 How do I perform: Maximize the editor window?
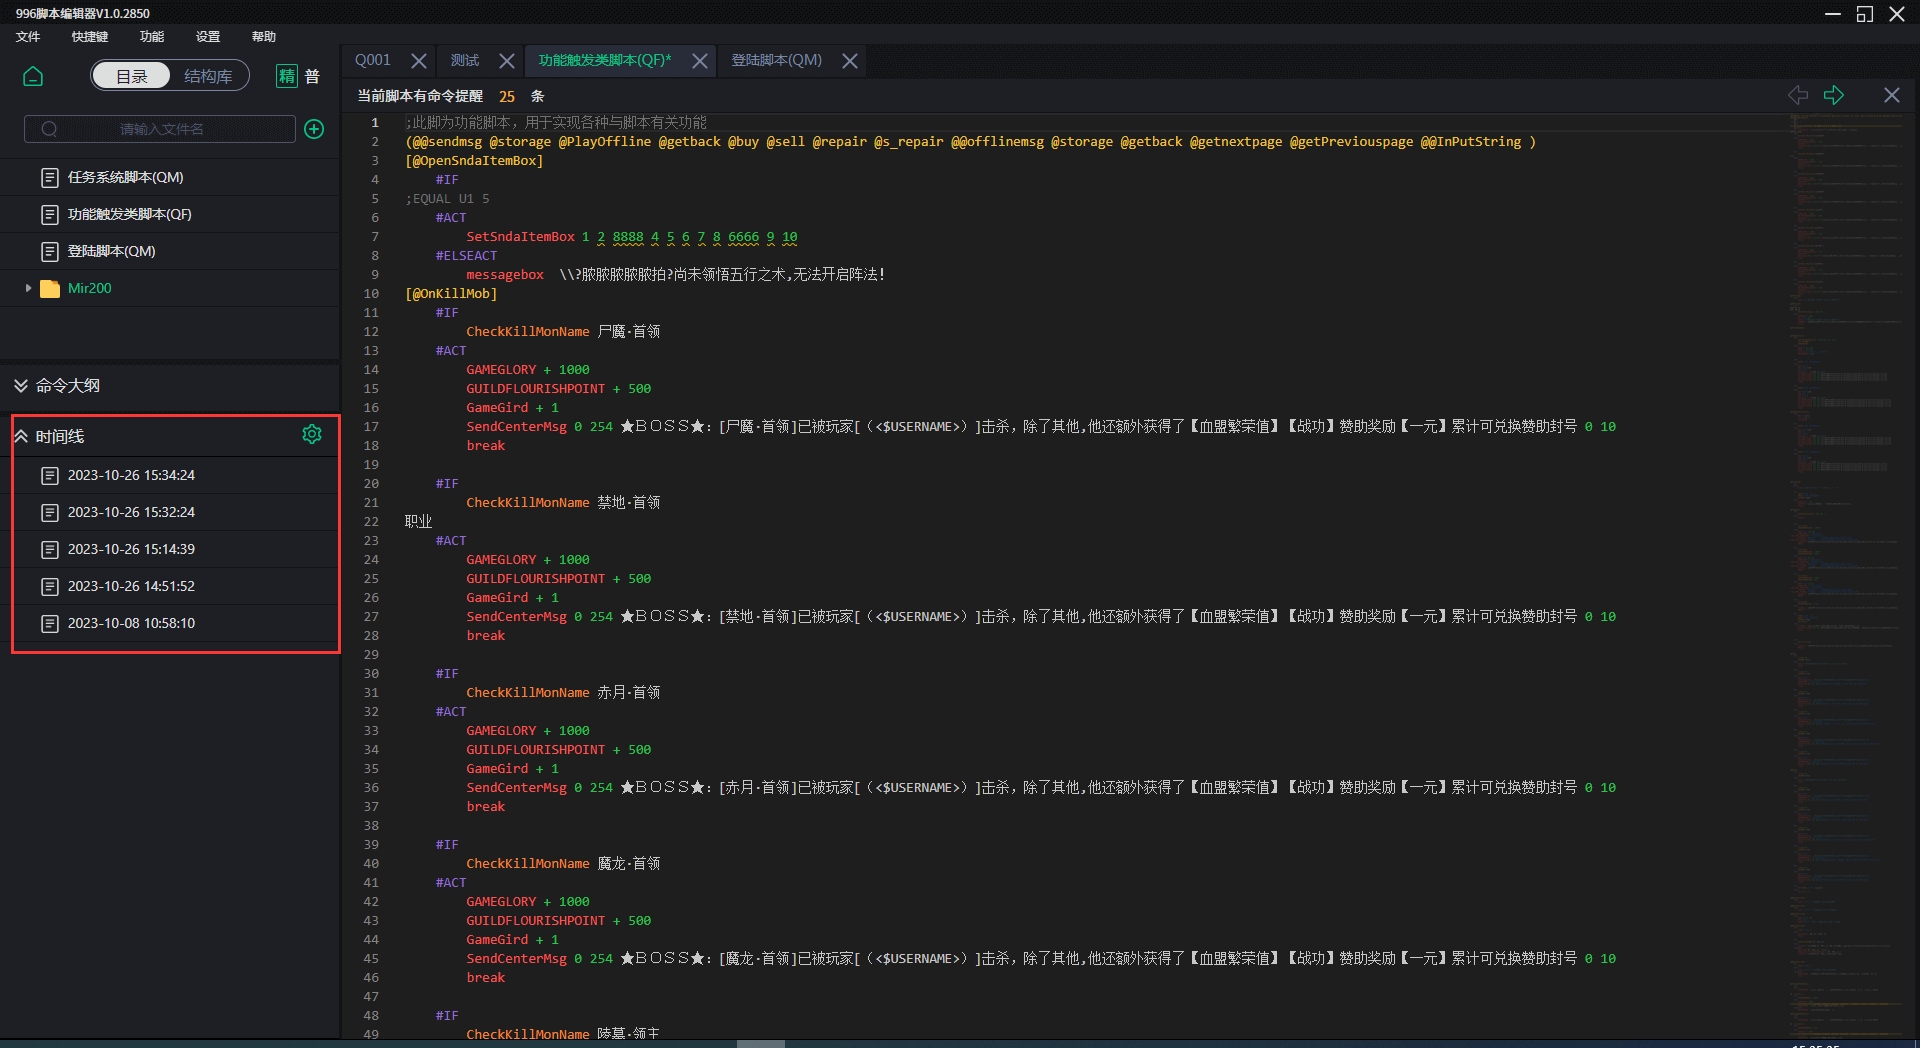pos(1864,14)
